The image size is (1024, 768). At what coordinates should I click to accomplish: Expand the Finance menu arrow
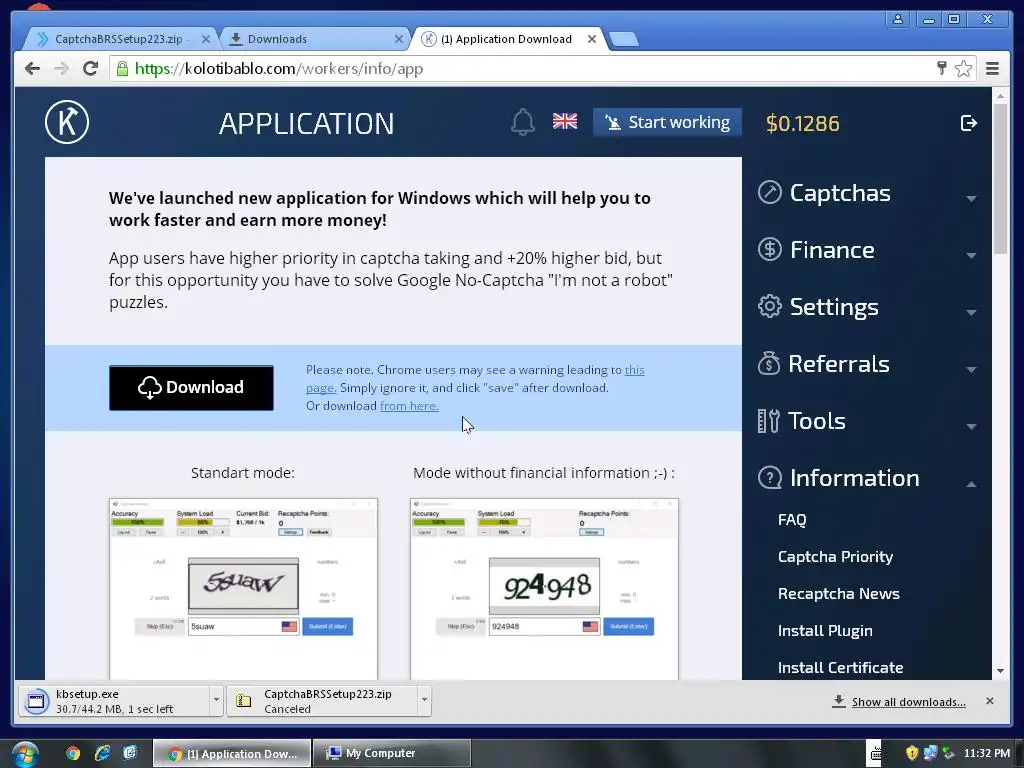(971, 255)
